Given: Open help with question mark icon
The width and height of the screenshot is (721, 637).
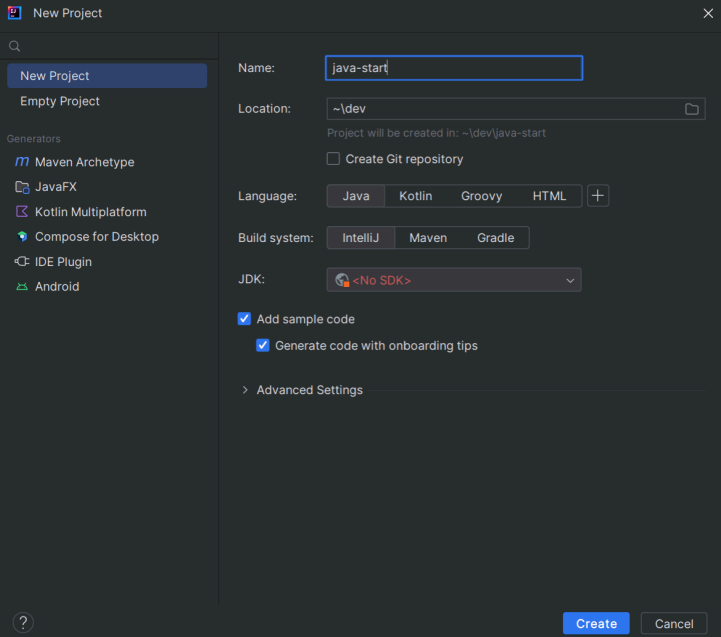Looking at the screenshot, I should point(23,622).
